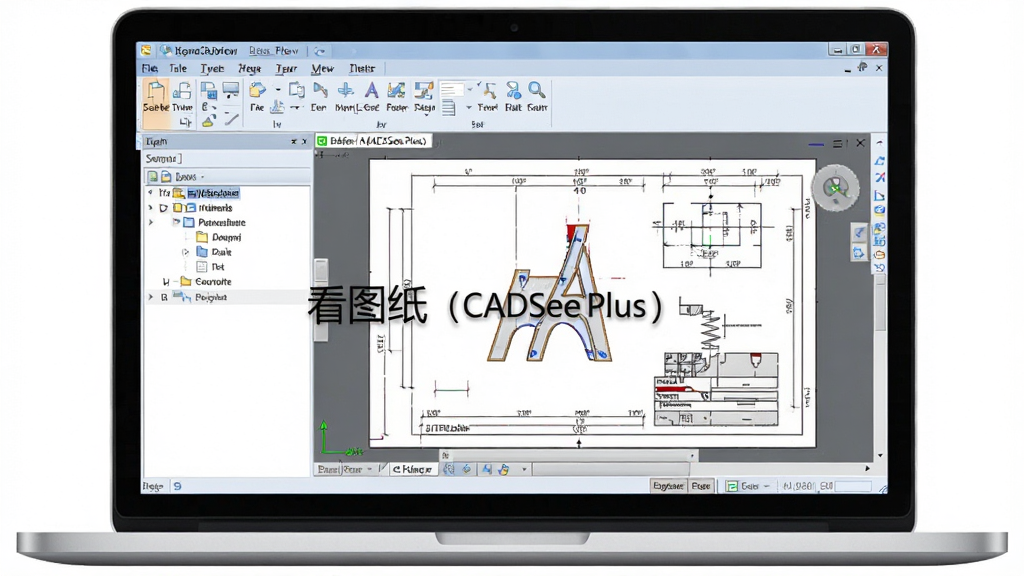Click the yellow paint bucket icon

tap(209, 120)
